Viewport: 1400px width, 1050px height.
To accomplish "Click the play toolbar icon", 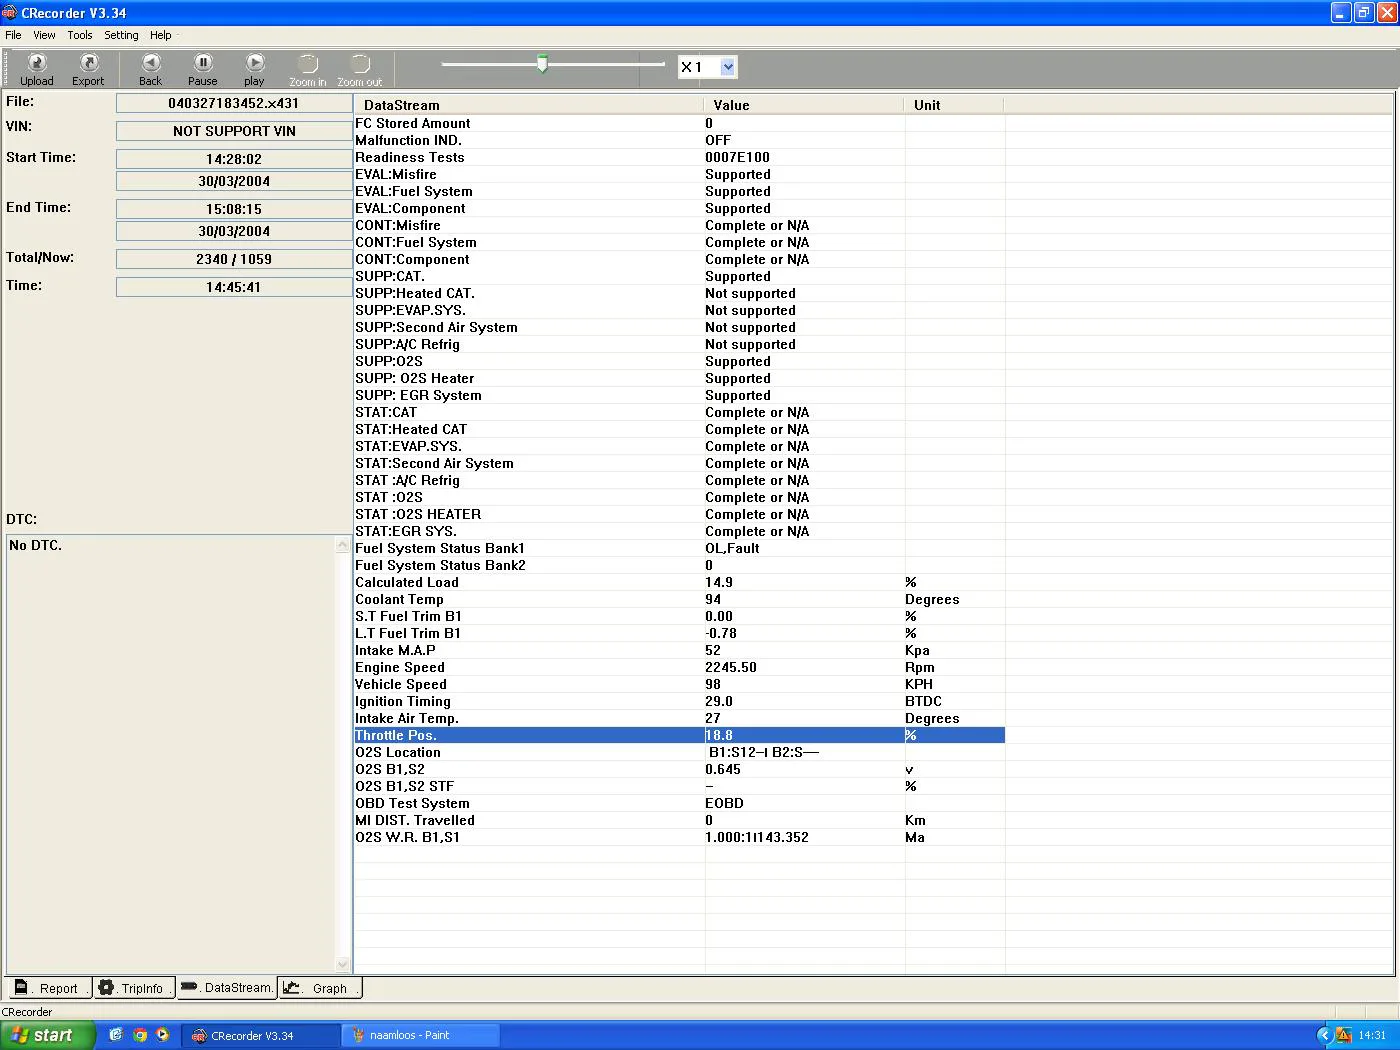I will point(255,69).
